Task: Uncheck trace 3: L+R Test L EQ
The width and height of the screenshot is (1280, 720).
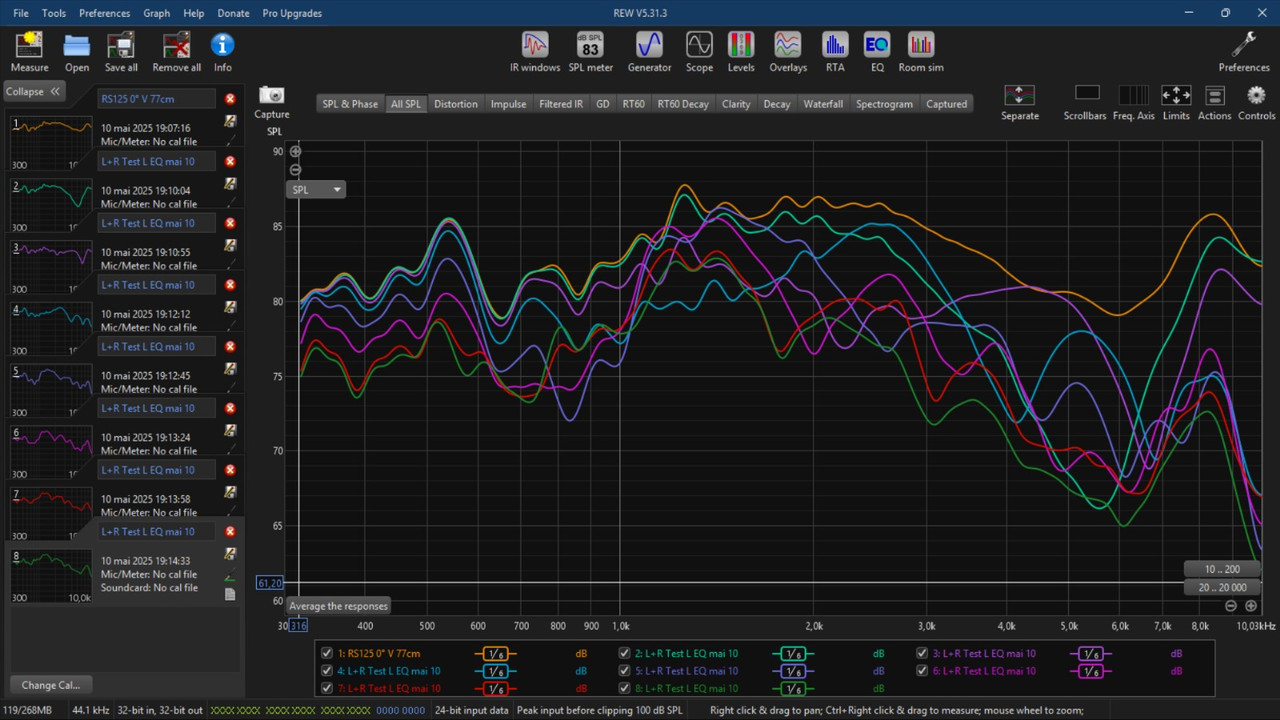Action: pyautogui.click(x=922, y=653)
